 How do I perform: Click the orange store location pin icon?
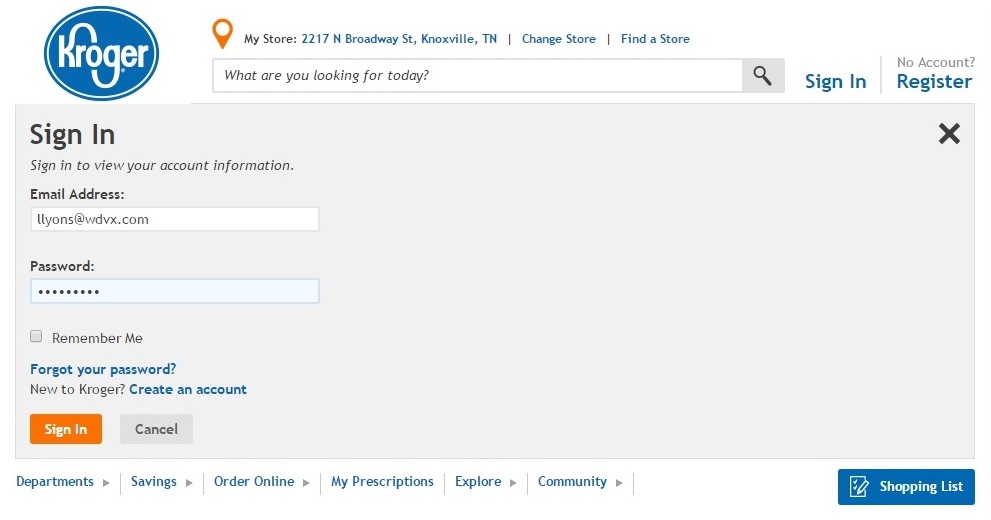(223, 34)
